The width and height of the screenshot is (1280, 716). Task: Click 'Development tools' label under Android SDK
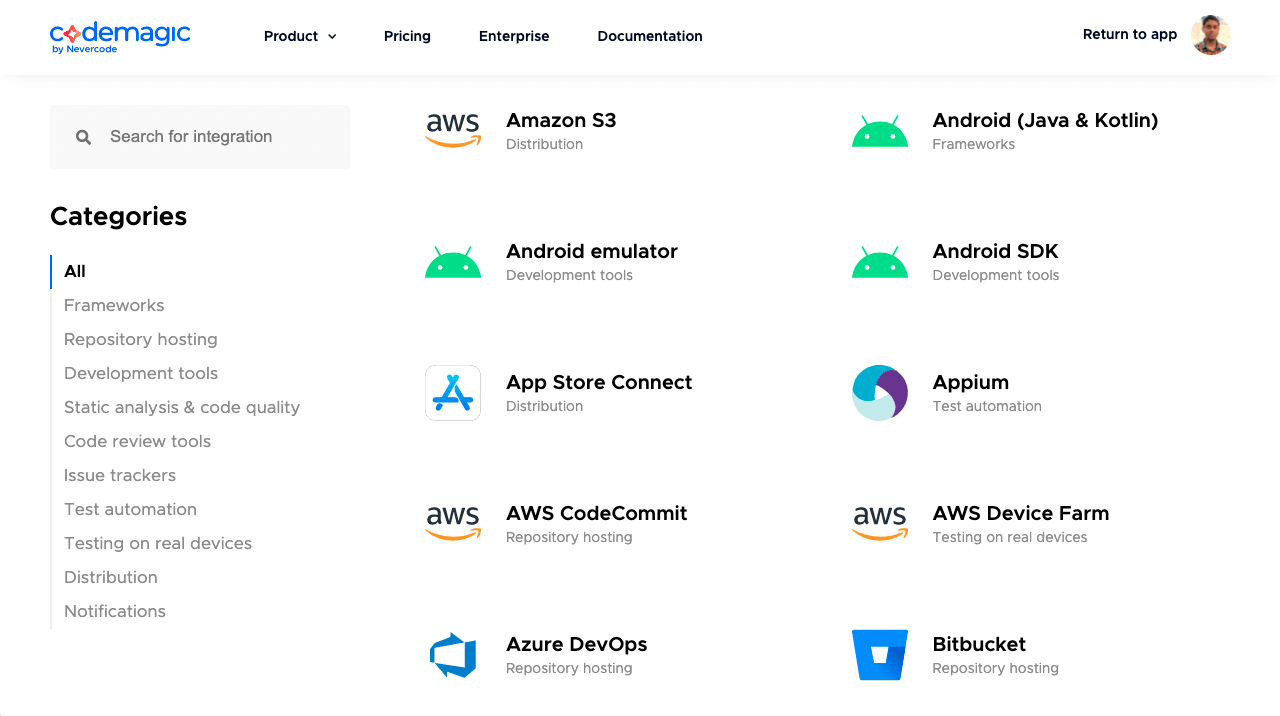996,275
